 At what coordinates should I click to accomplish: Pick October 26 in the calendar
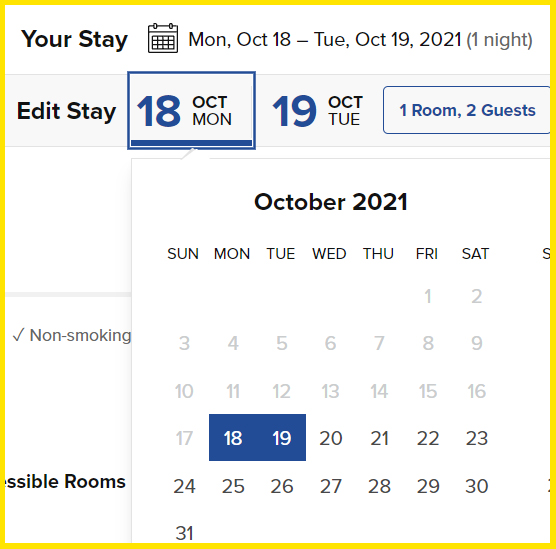(282, 486)
